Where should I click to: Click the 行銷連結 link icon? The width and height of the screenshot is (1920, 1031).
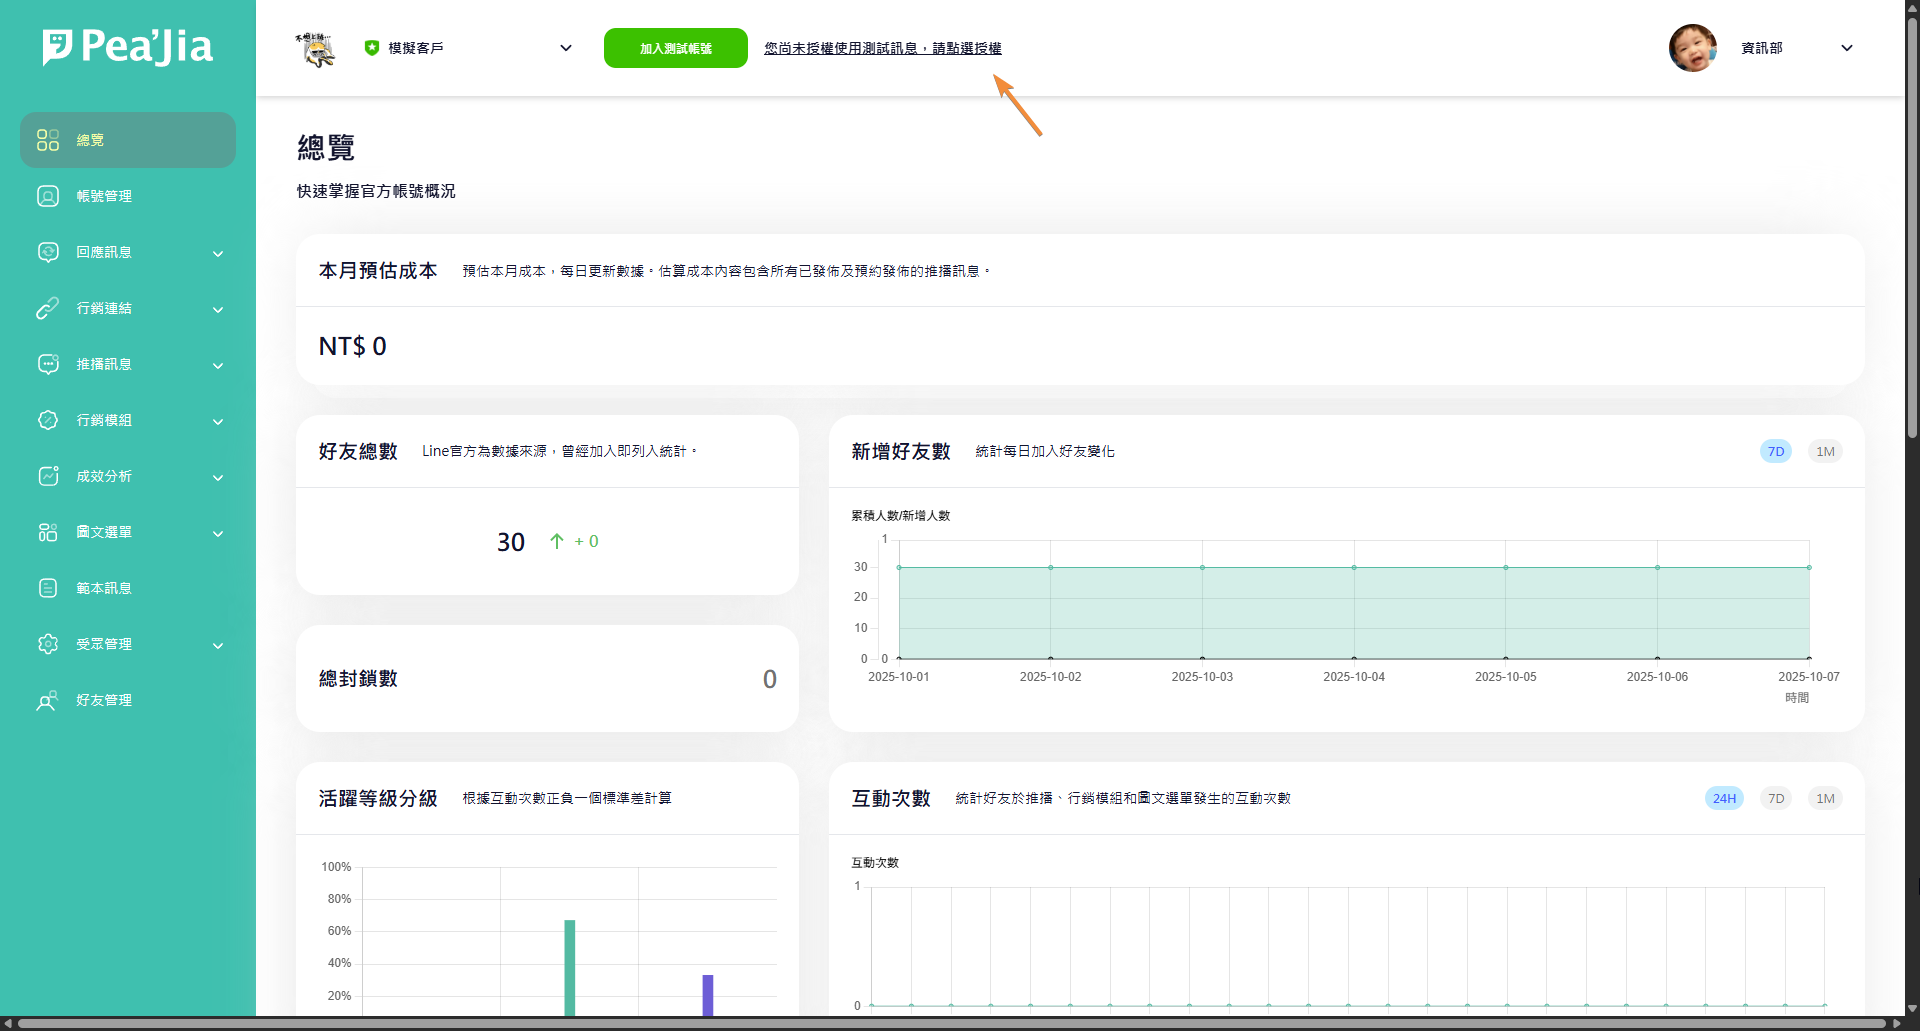point(48,308)
